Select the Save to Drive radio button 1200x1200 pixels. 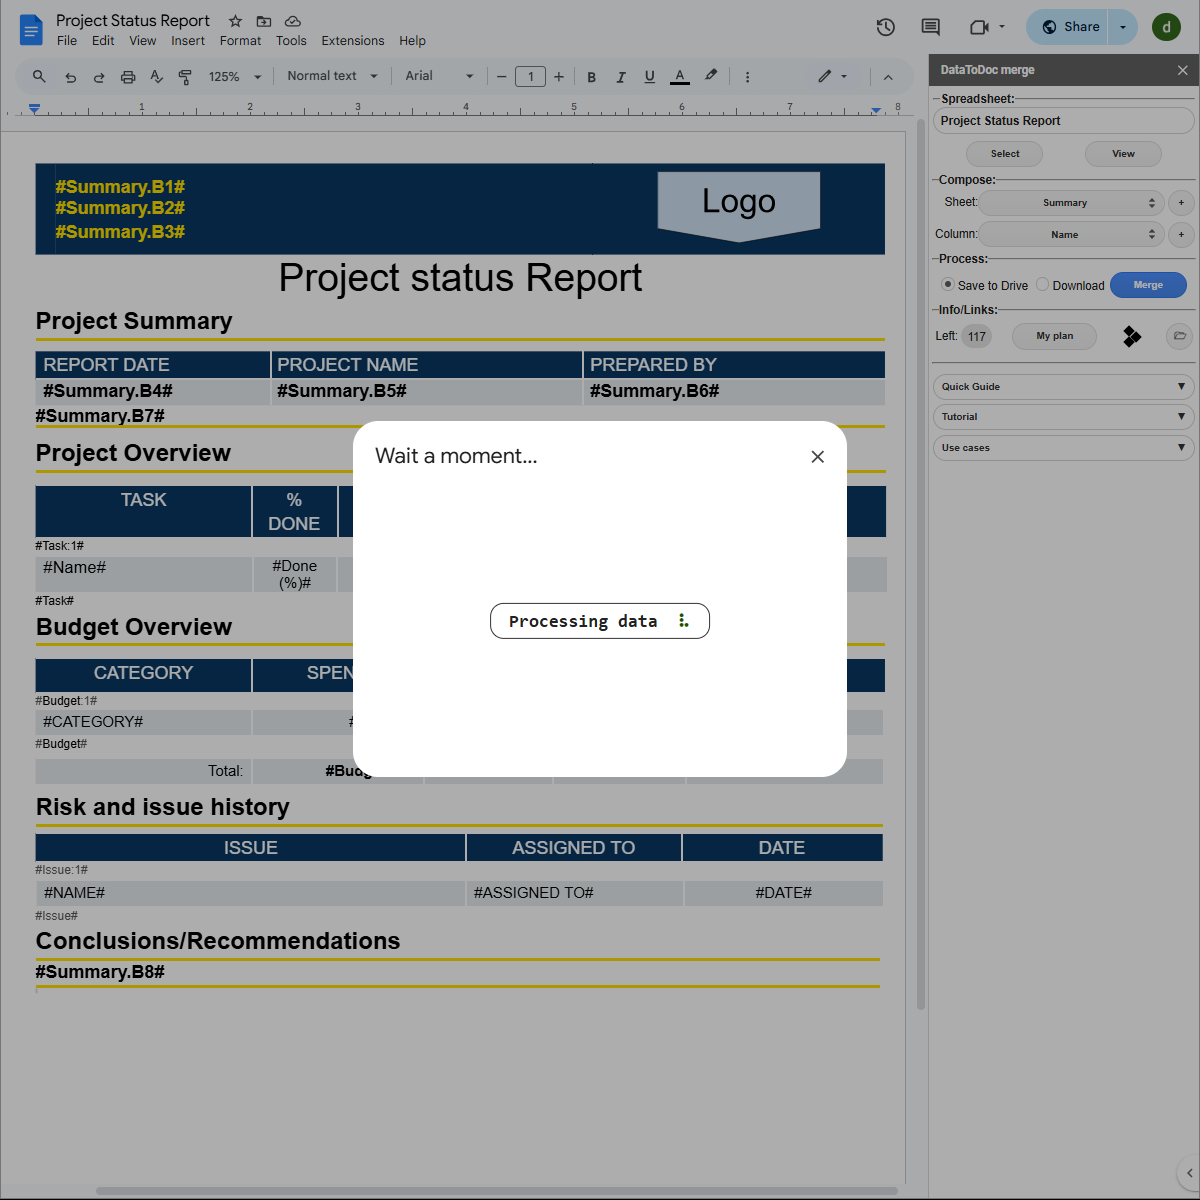[947, 284]
